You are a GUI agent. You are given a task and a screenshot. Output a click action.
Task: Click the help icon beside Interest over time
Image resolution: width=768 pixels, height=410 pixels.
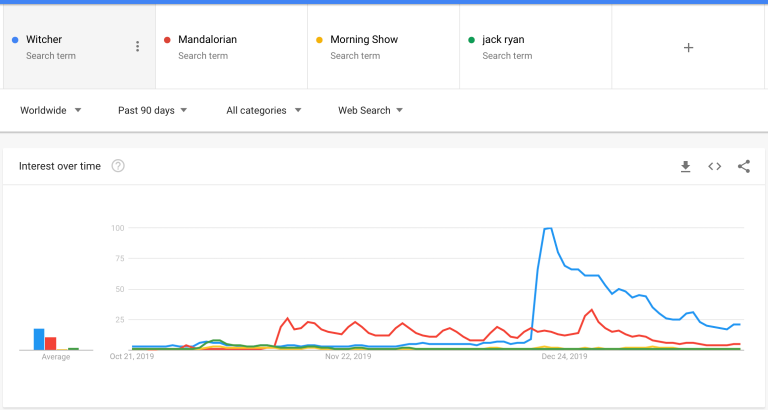[118, 166]
